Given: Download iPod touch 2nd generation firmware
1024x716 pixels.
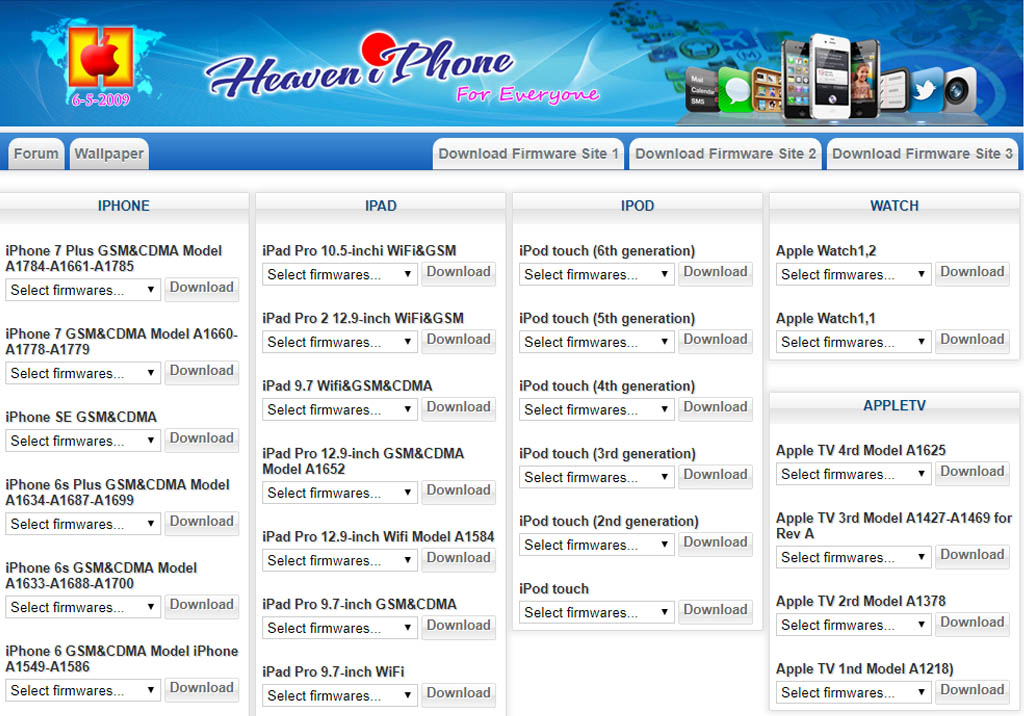Looking at the screenshot, I should pyautogui.click(x=715, y=543).
